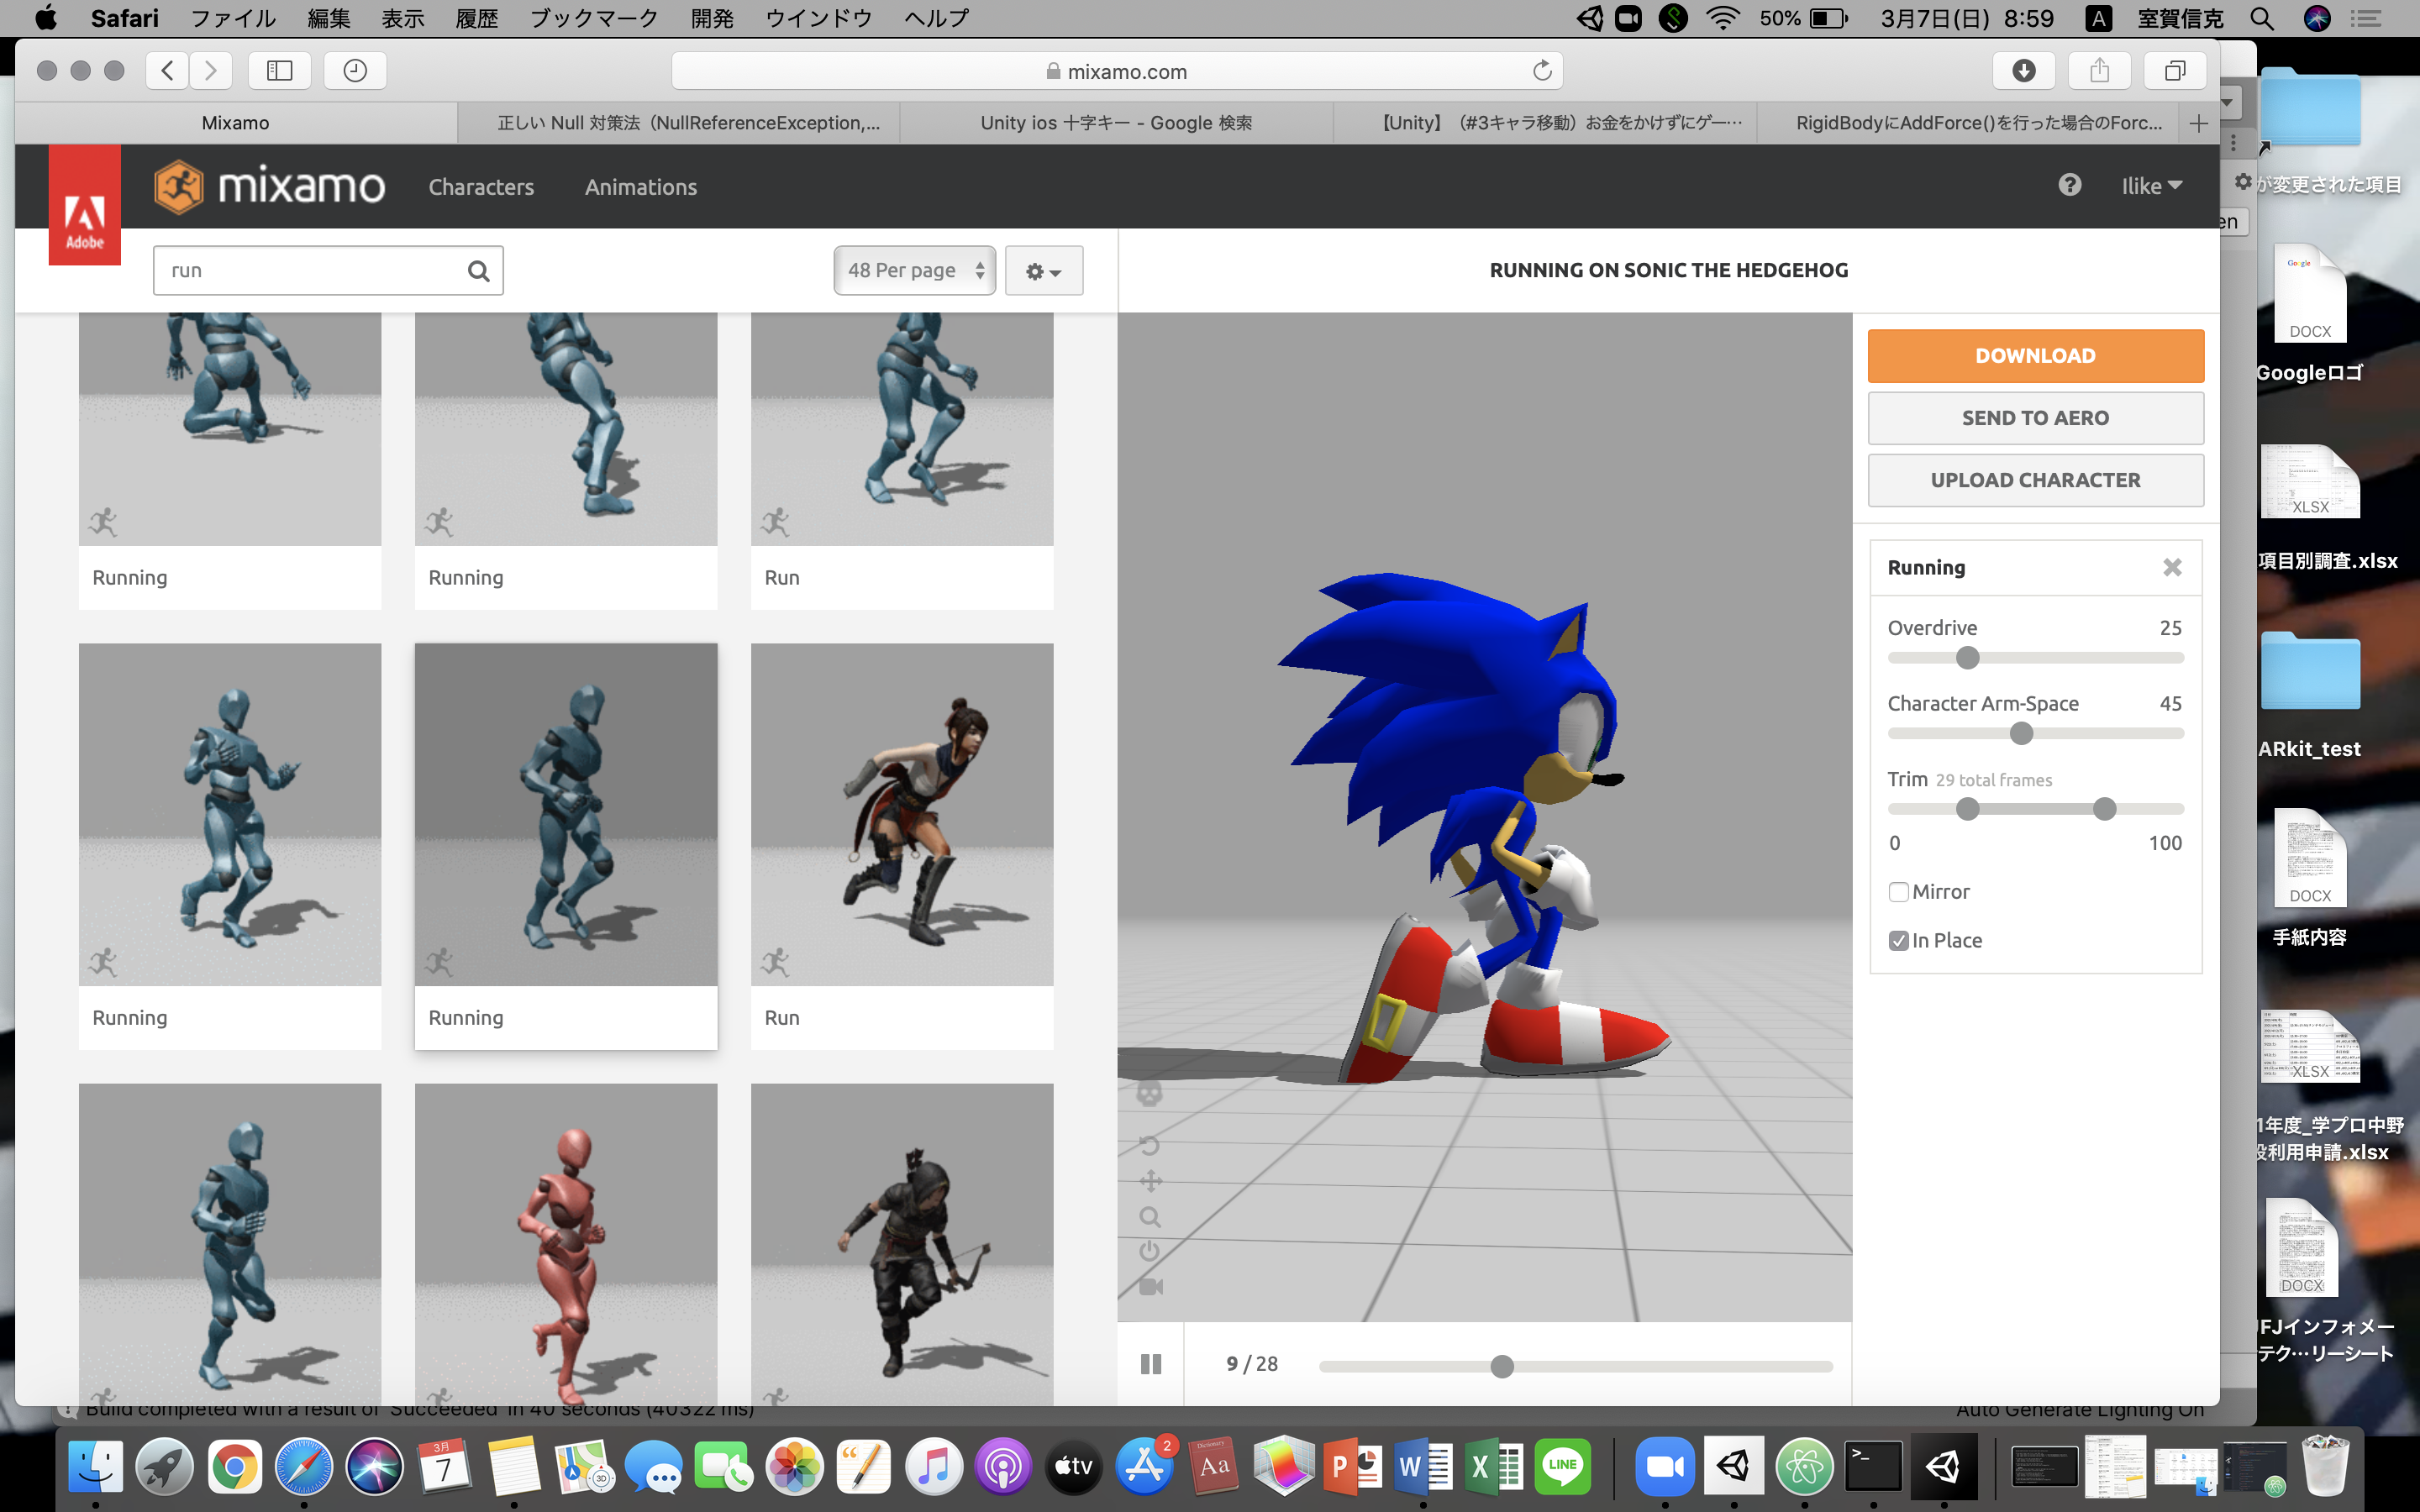Enable the Mirror animation option
2420x1512 pixels.
point(1899,892)
